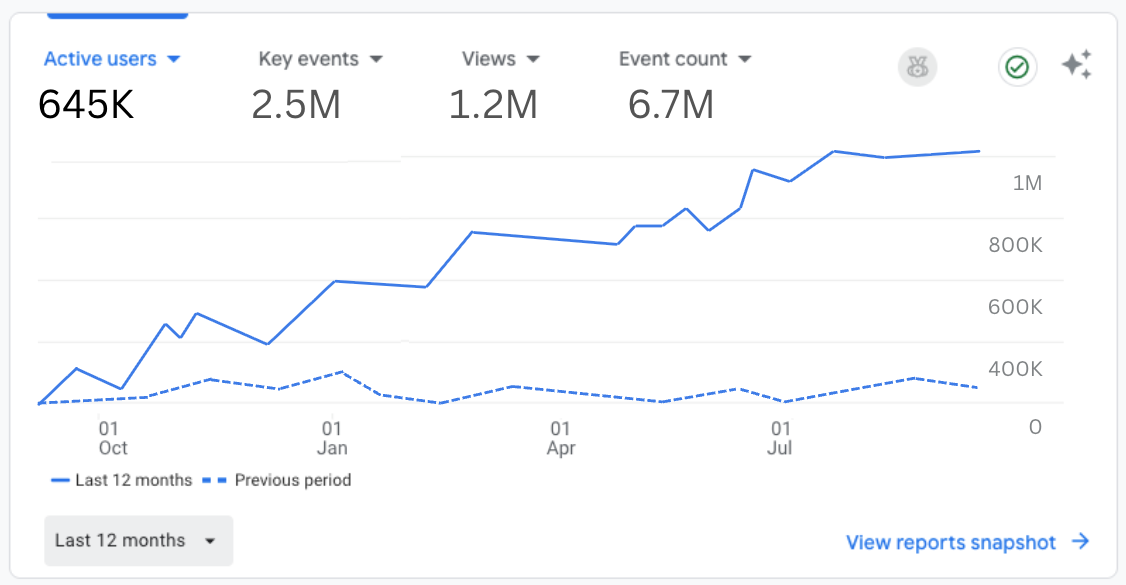
Task: Click the 01 Apr axis label
Action: click(561, 439)
